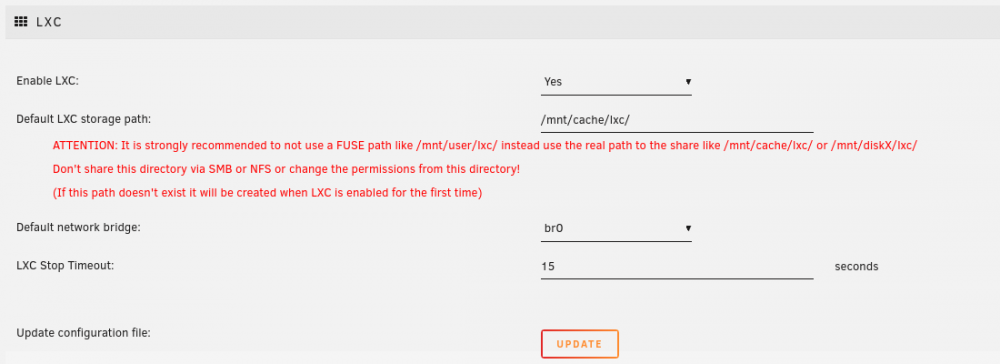Click the "Update configuration file:" label
This screenshot has width=1000, height=364.
pyautogui.click(x=83, y=333)
